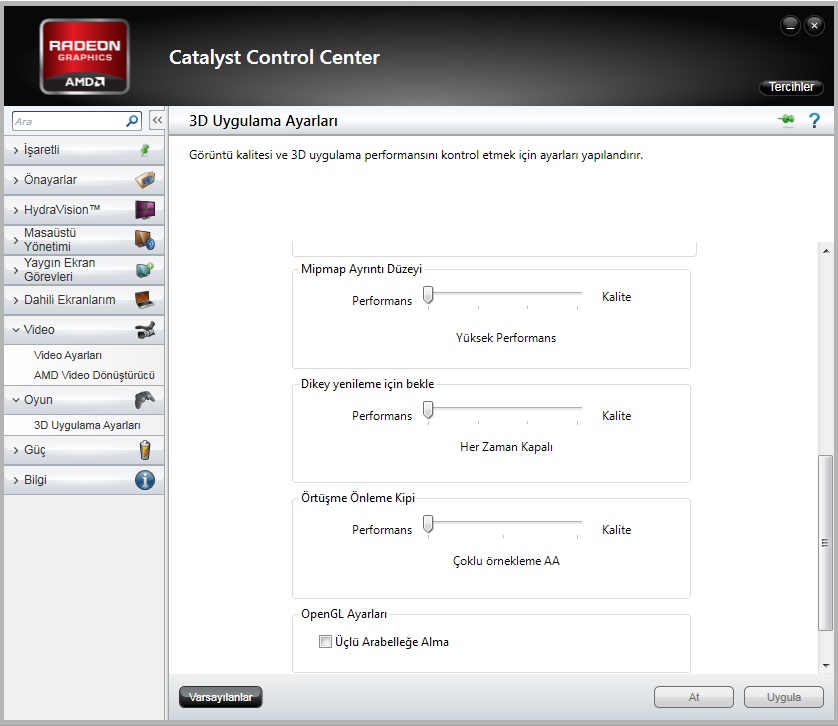Click Kalite label of Mipmap slider
The width and height of the screenshot is (838, 726).
tap(616, 297)
